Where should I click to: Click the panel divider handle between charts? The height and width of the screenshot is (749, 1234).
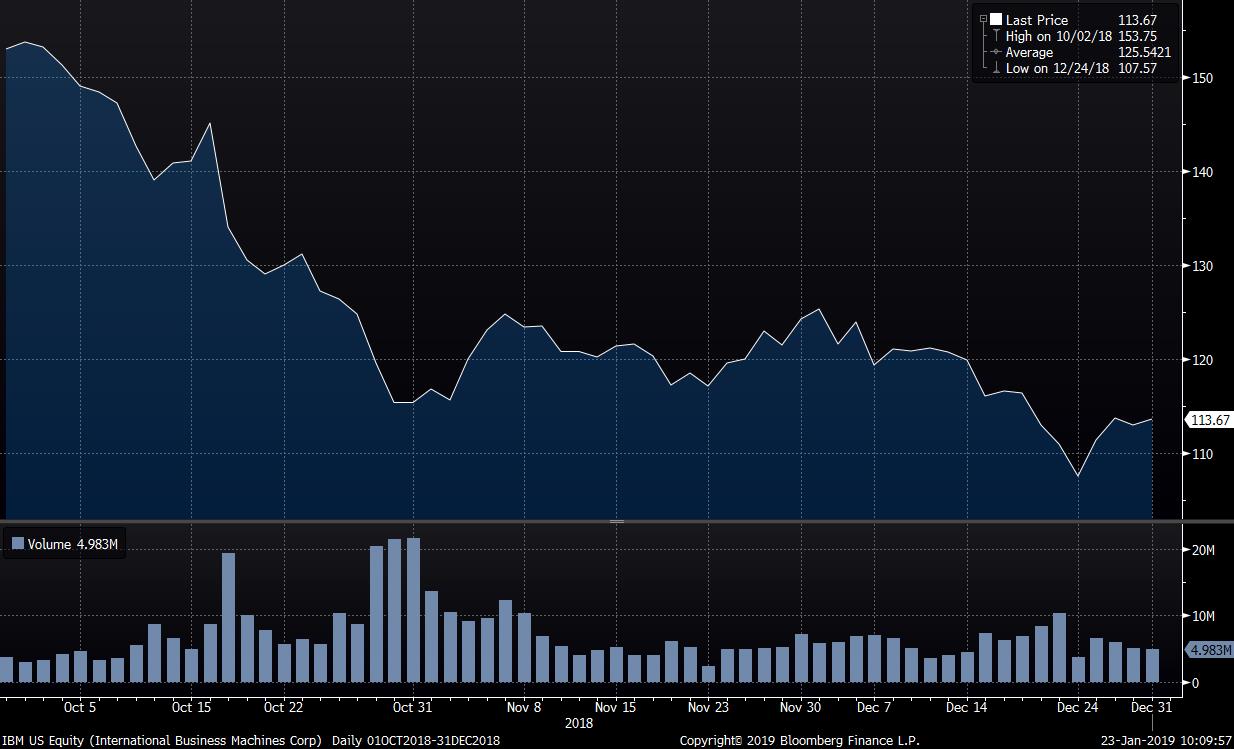coord(617,521)
